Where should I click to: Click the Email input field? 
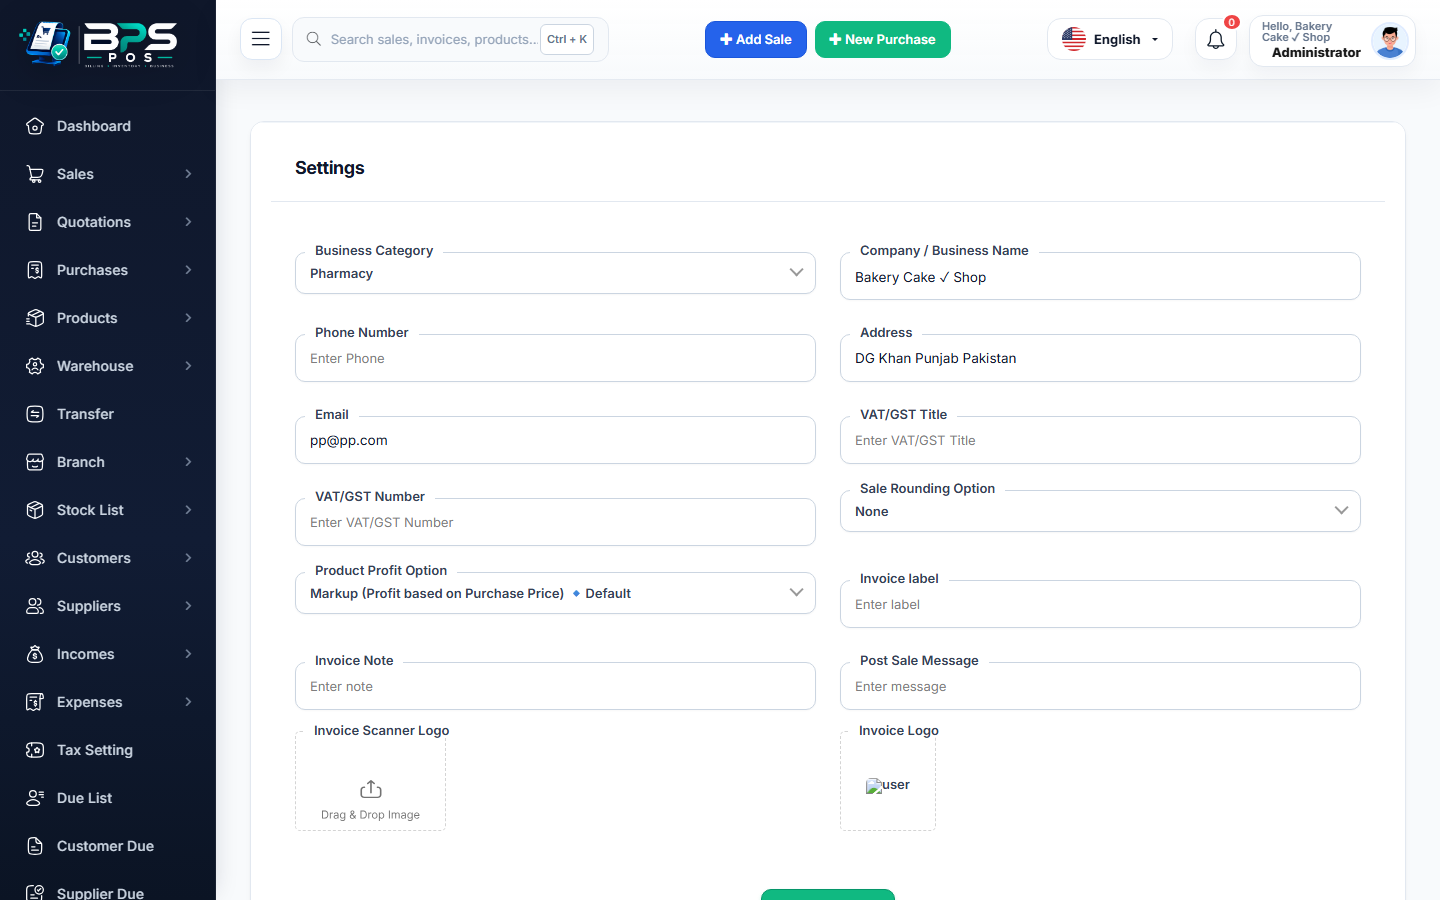tap(555, 440)
